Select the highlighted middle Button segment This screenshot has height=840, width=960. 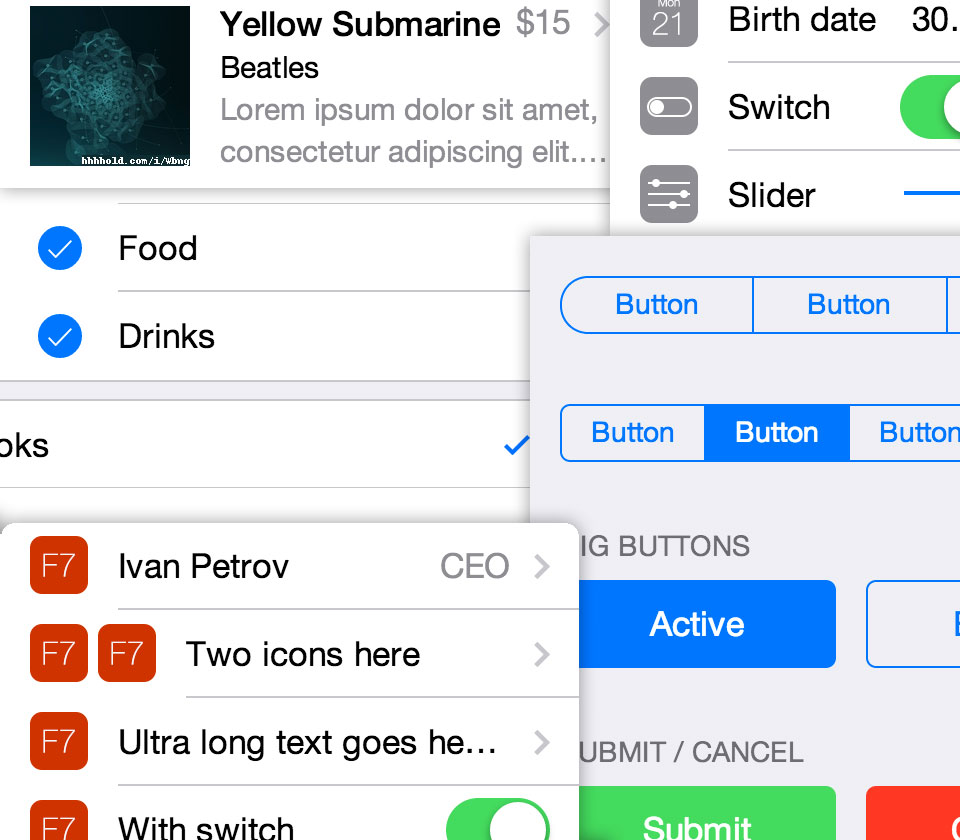tap(777, 433)
